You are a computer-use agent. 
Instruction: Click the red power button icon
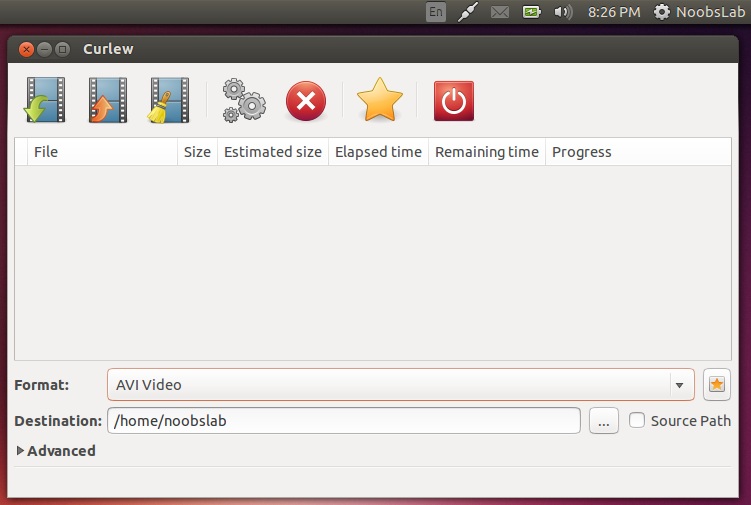click(x=454, y=101)
